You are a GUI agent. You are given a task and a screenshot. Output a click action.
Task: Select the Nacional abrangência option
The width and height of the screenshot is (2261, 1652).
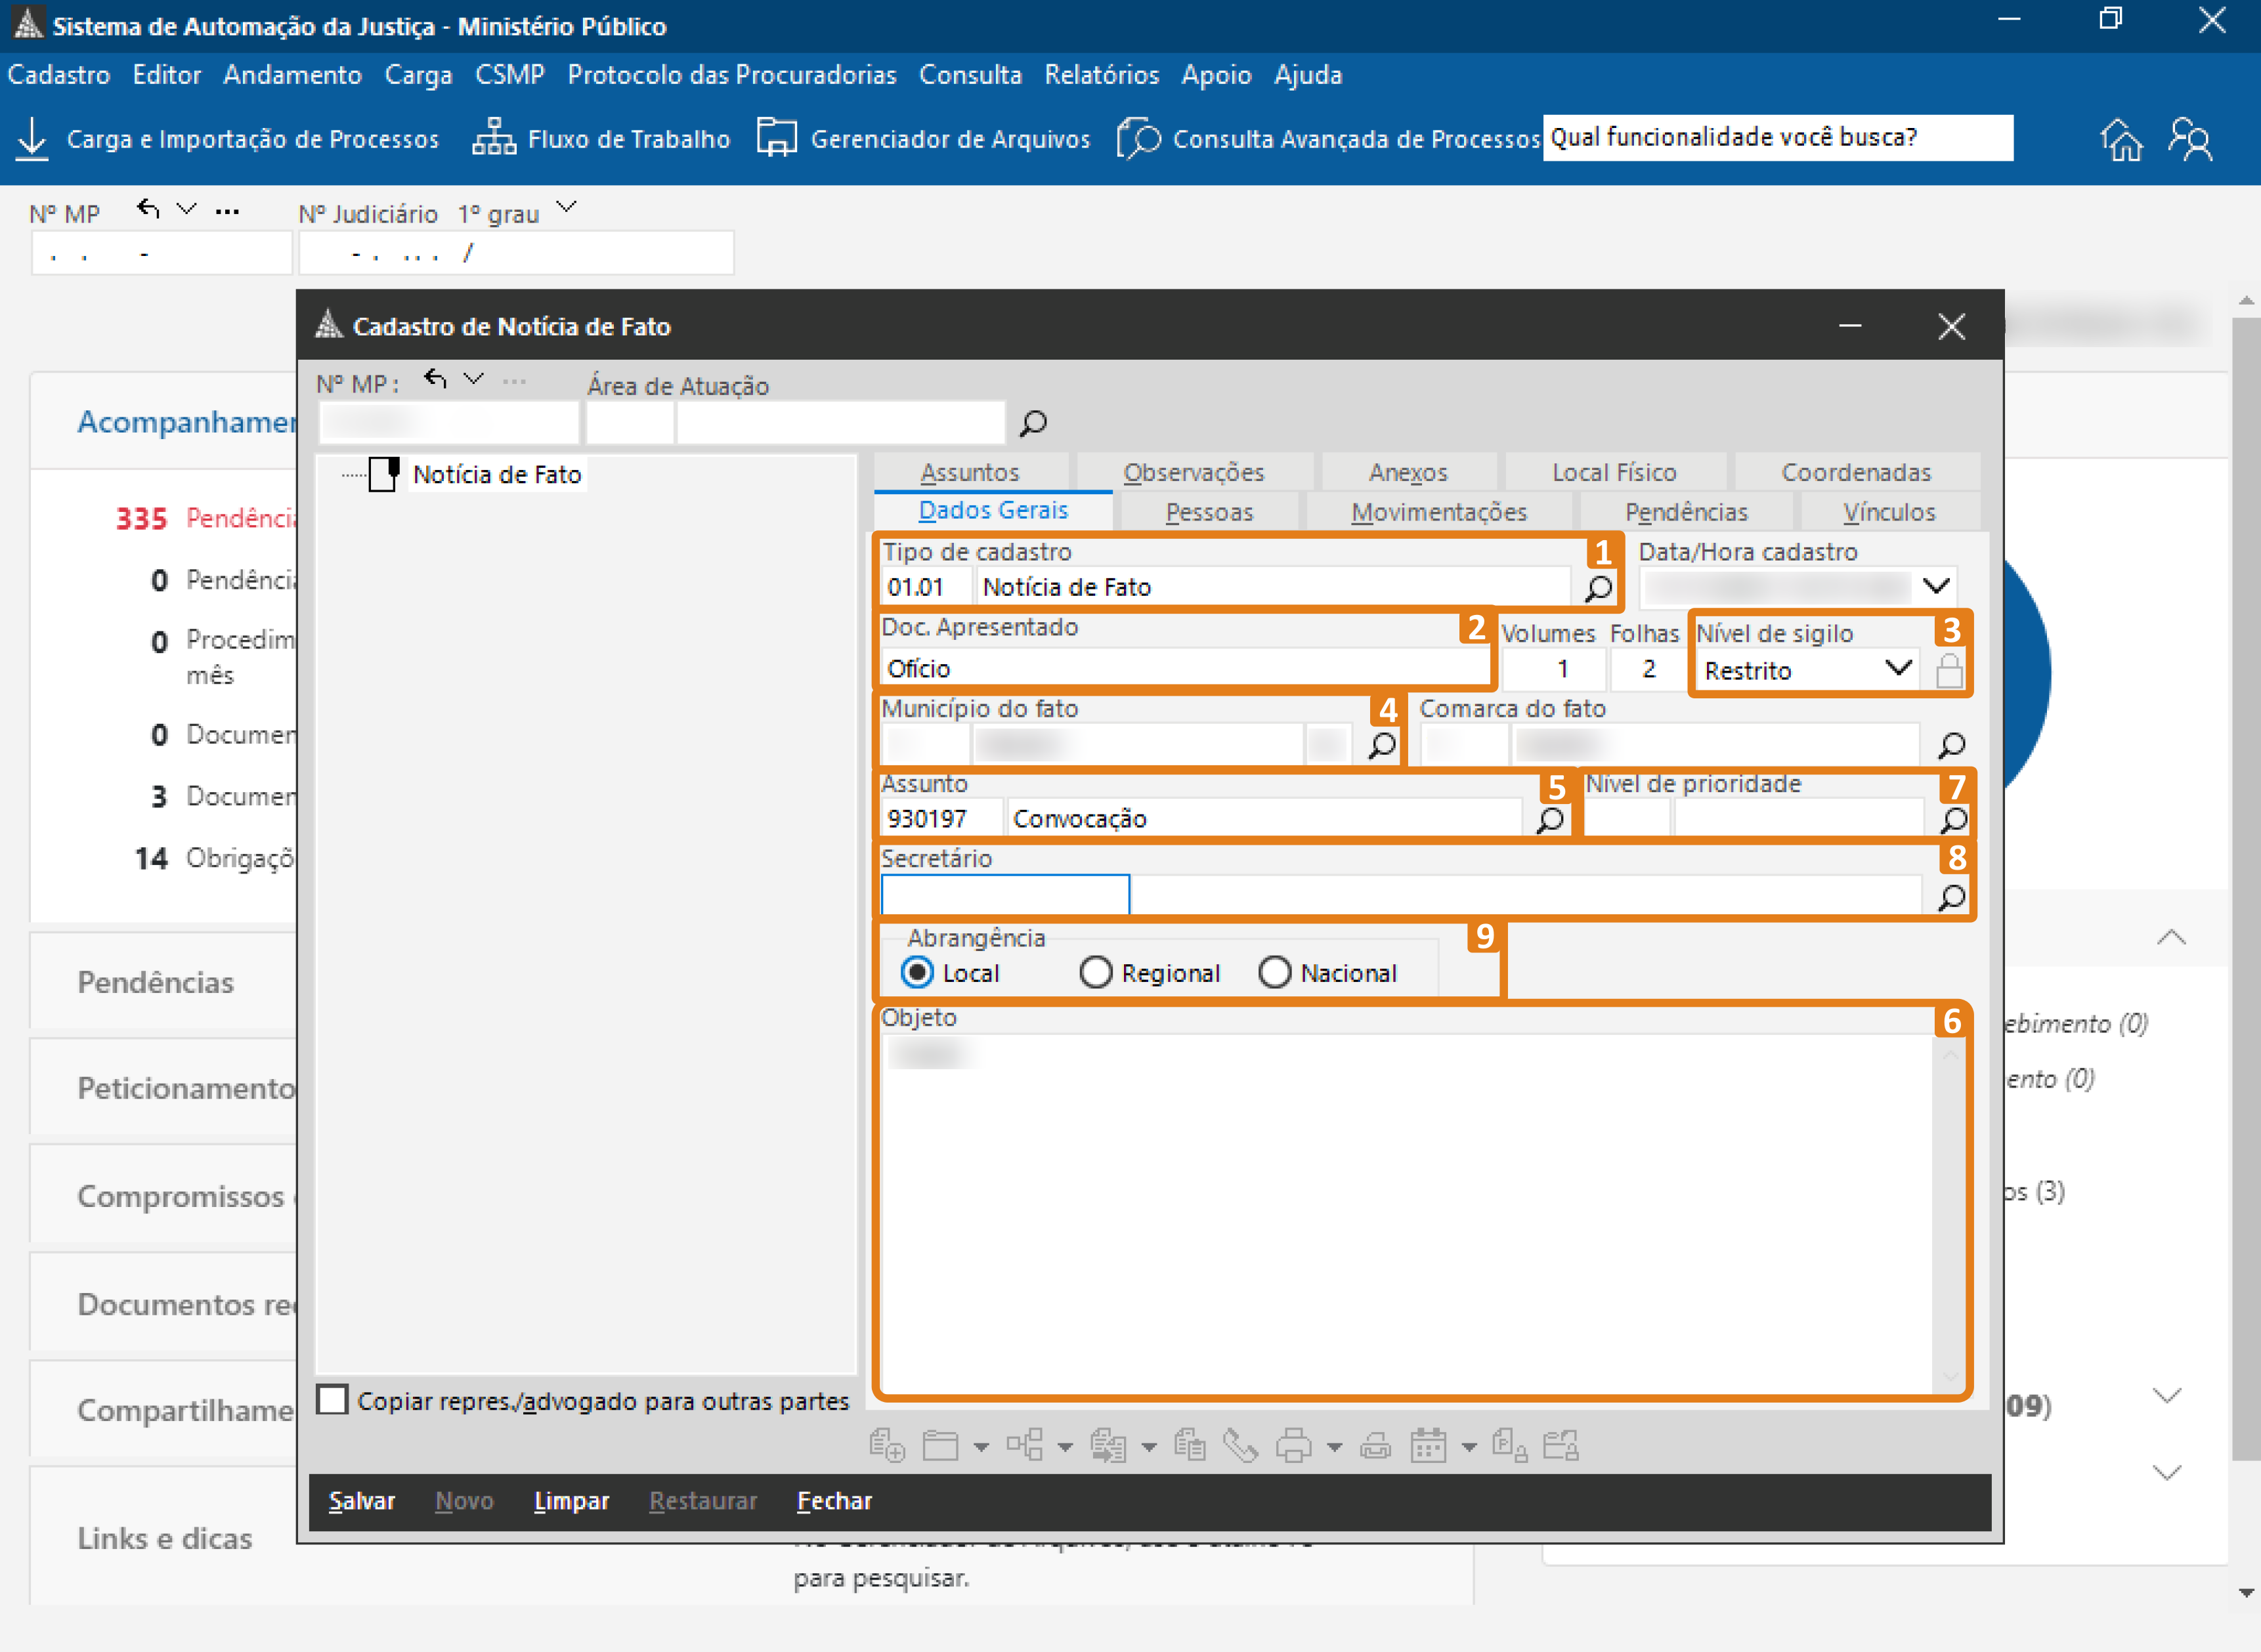click(x=1274, y=972)
